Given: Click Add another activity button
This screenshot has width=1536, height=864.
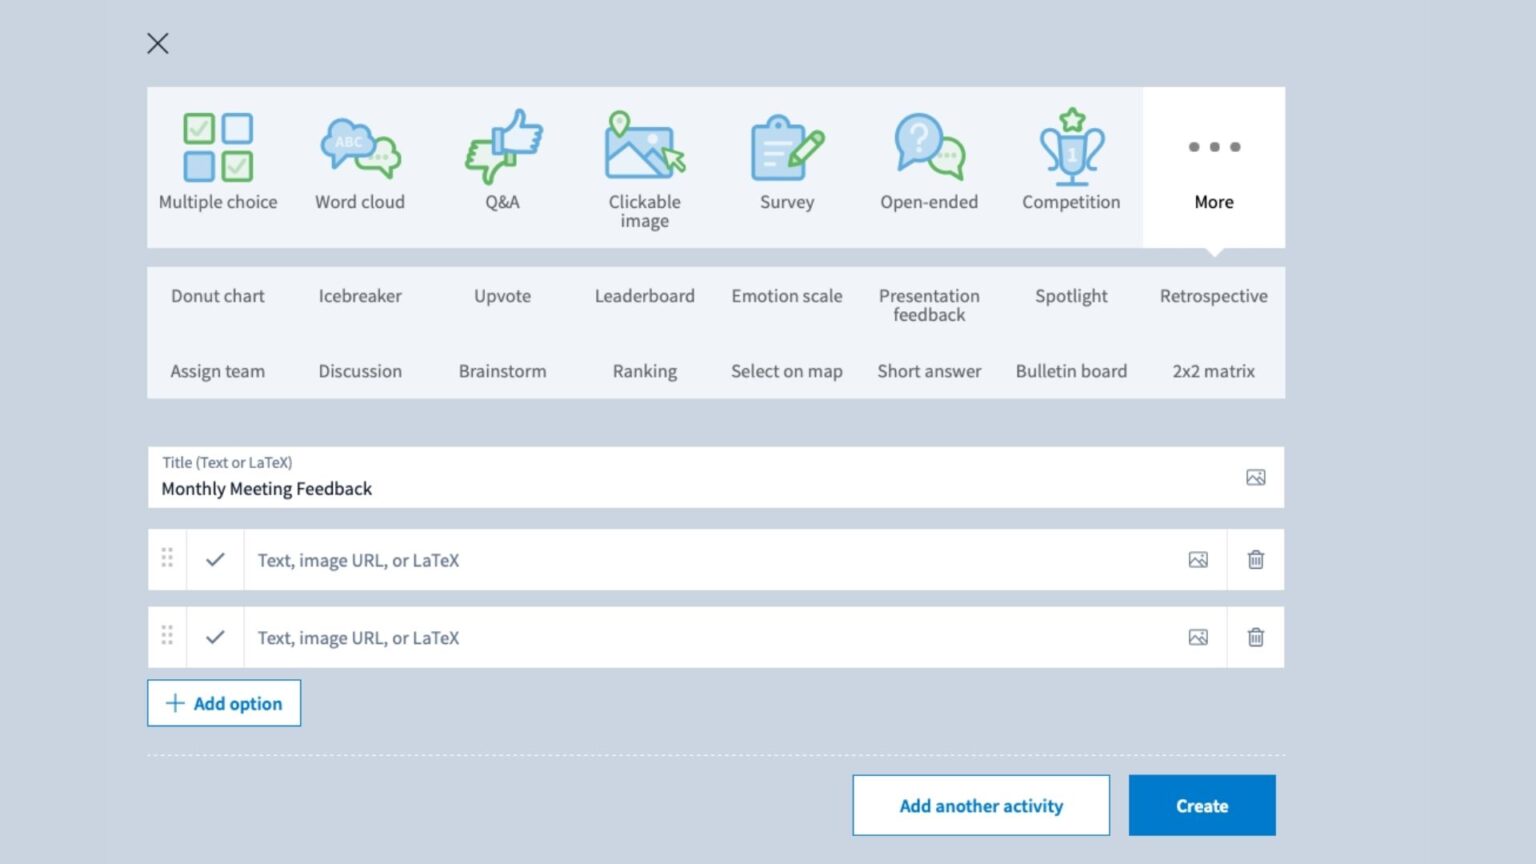Looking at the screenshot, I should tap(981, 806).
